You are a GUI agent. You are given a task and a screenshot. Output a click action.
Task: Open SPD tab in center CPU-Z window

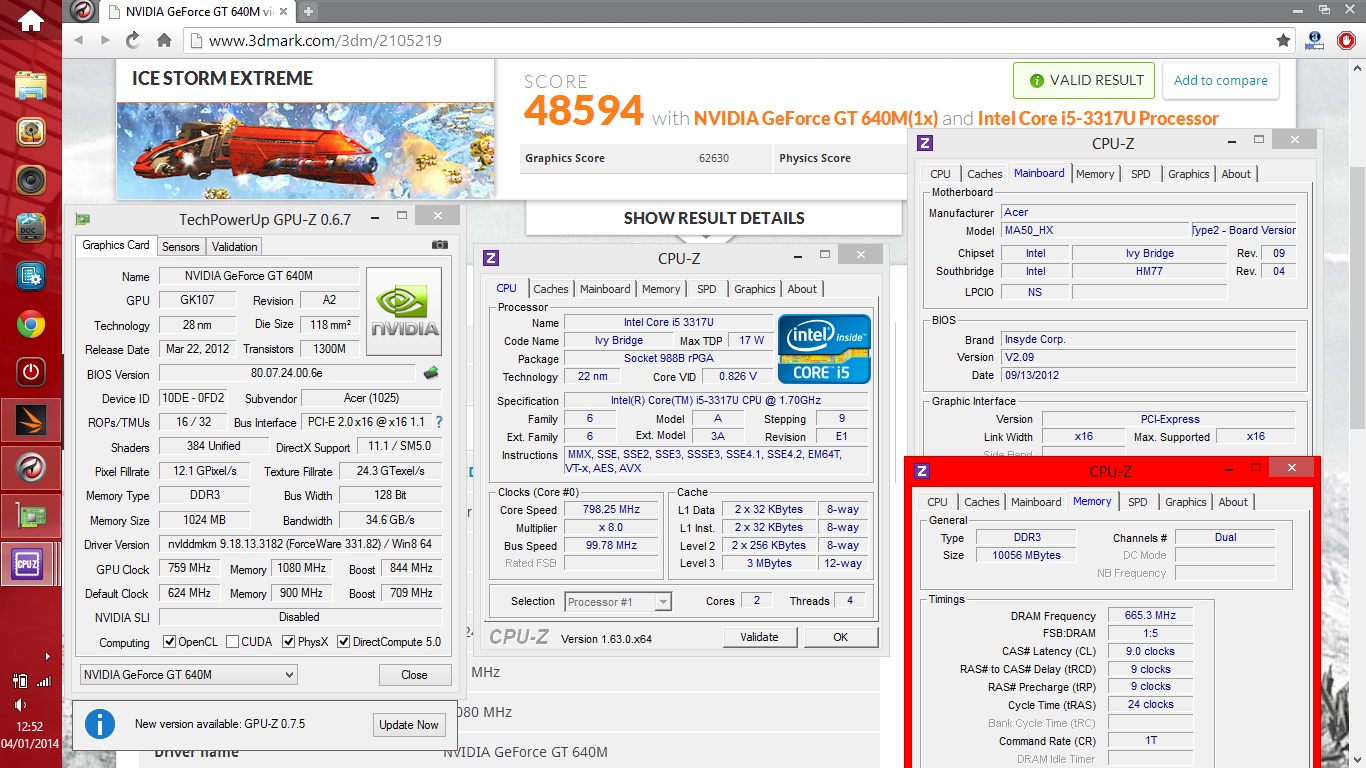[x=707, y=289]
